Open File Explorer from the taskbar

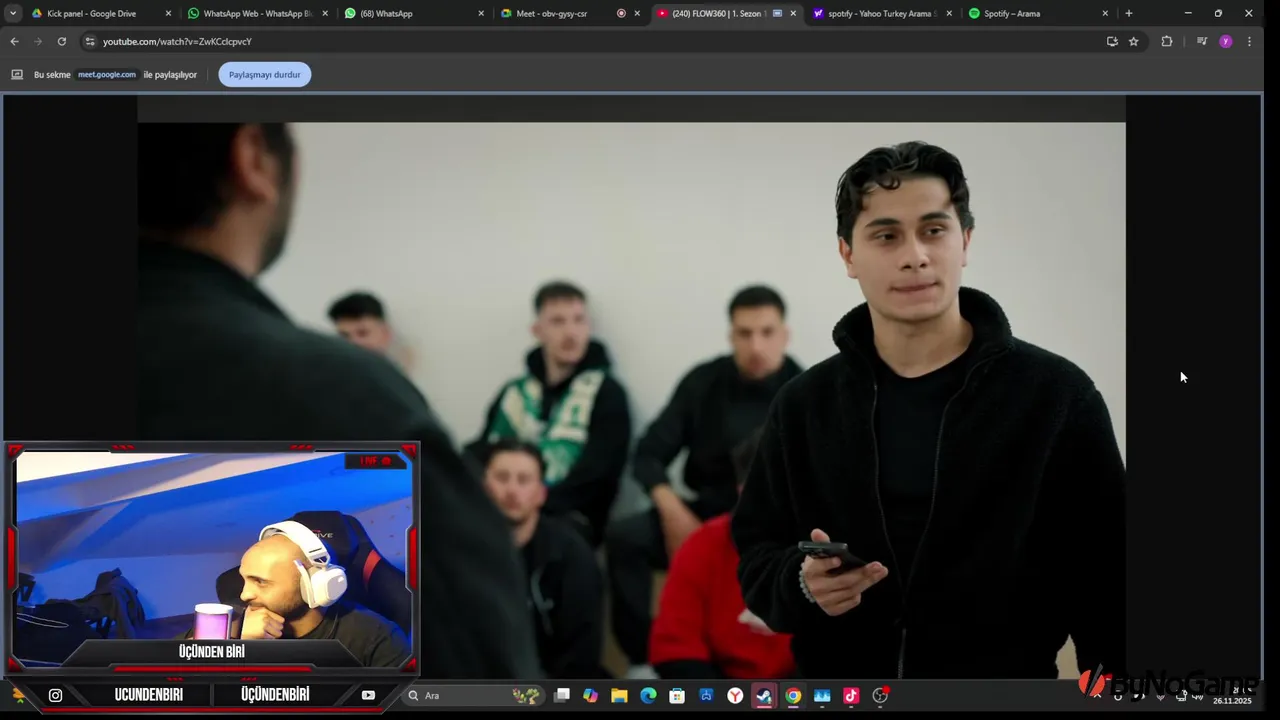click(x=620, y=695)
